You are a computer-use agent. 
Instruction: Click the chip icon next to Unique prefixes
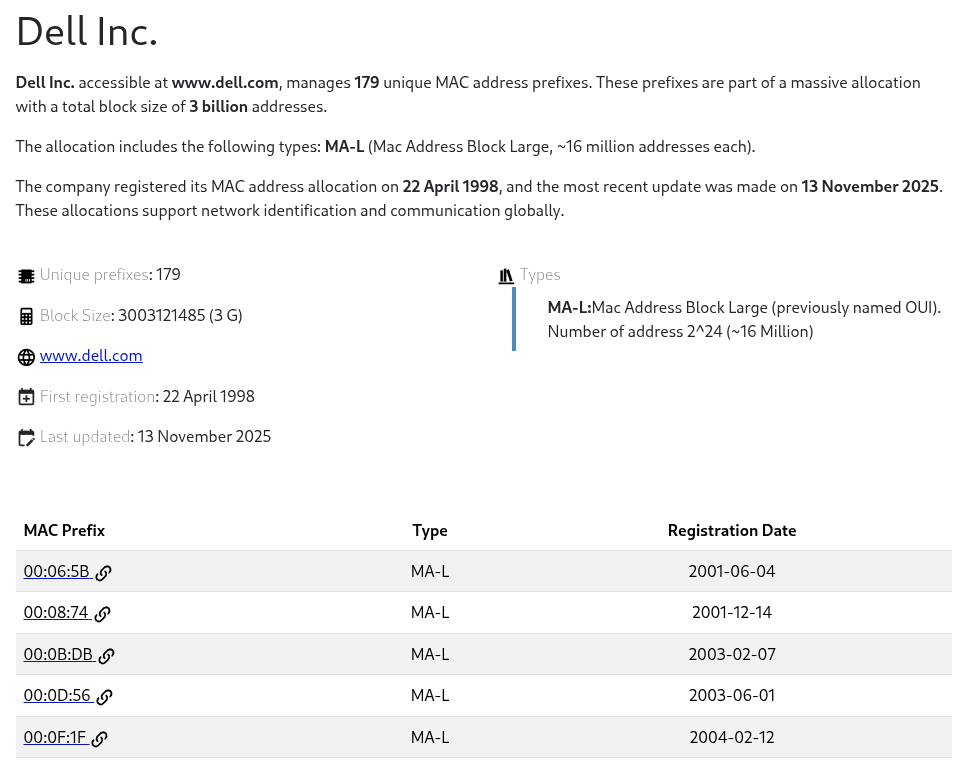[x=26, y=276]
